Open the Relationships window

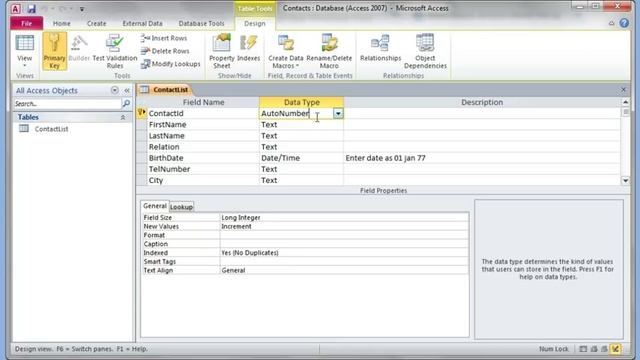tap(380, 49)
